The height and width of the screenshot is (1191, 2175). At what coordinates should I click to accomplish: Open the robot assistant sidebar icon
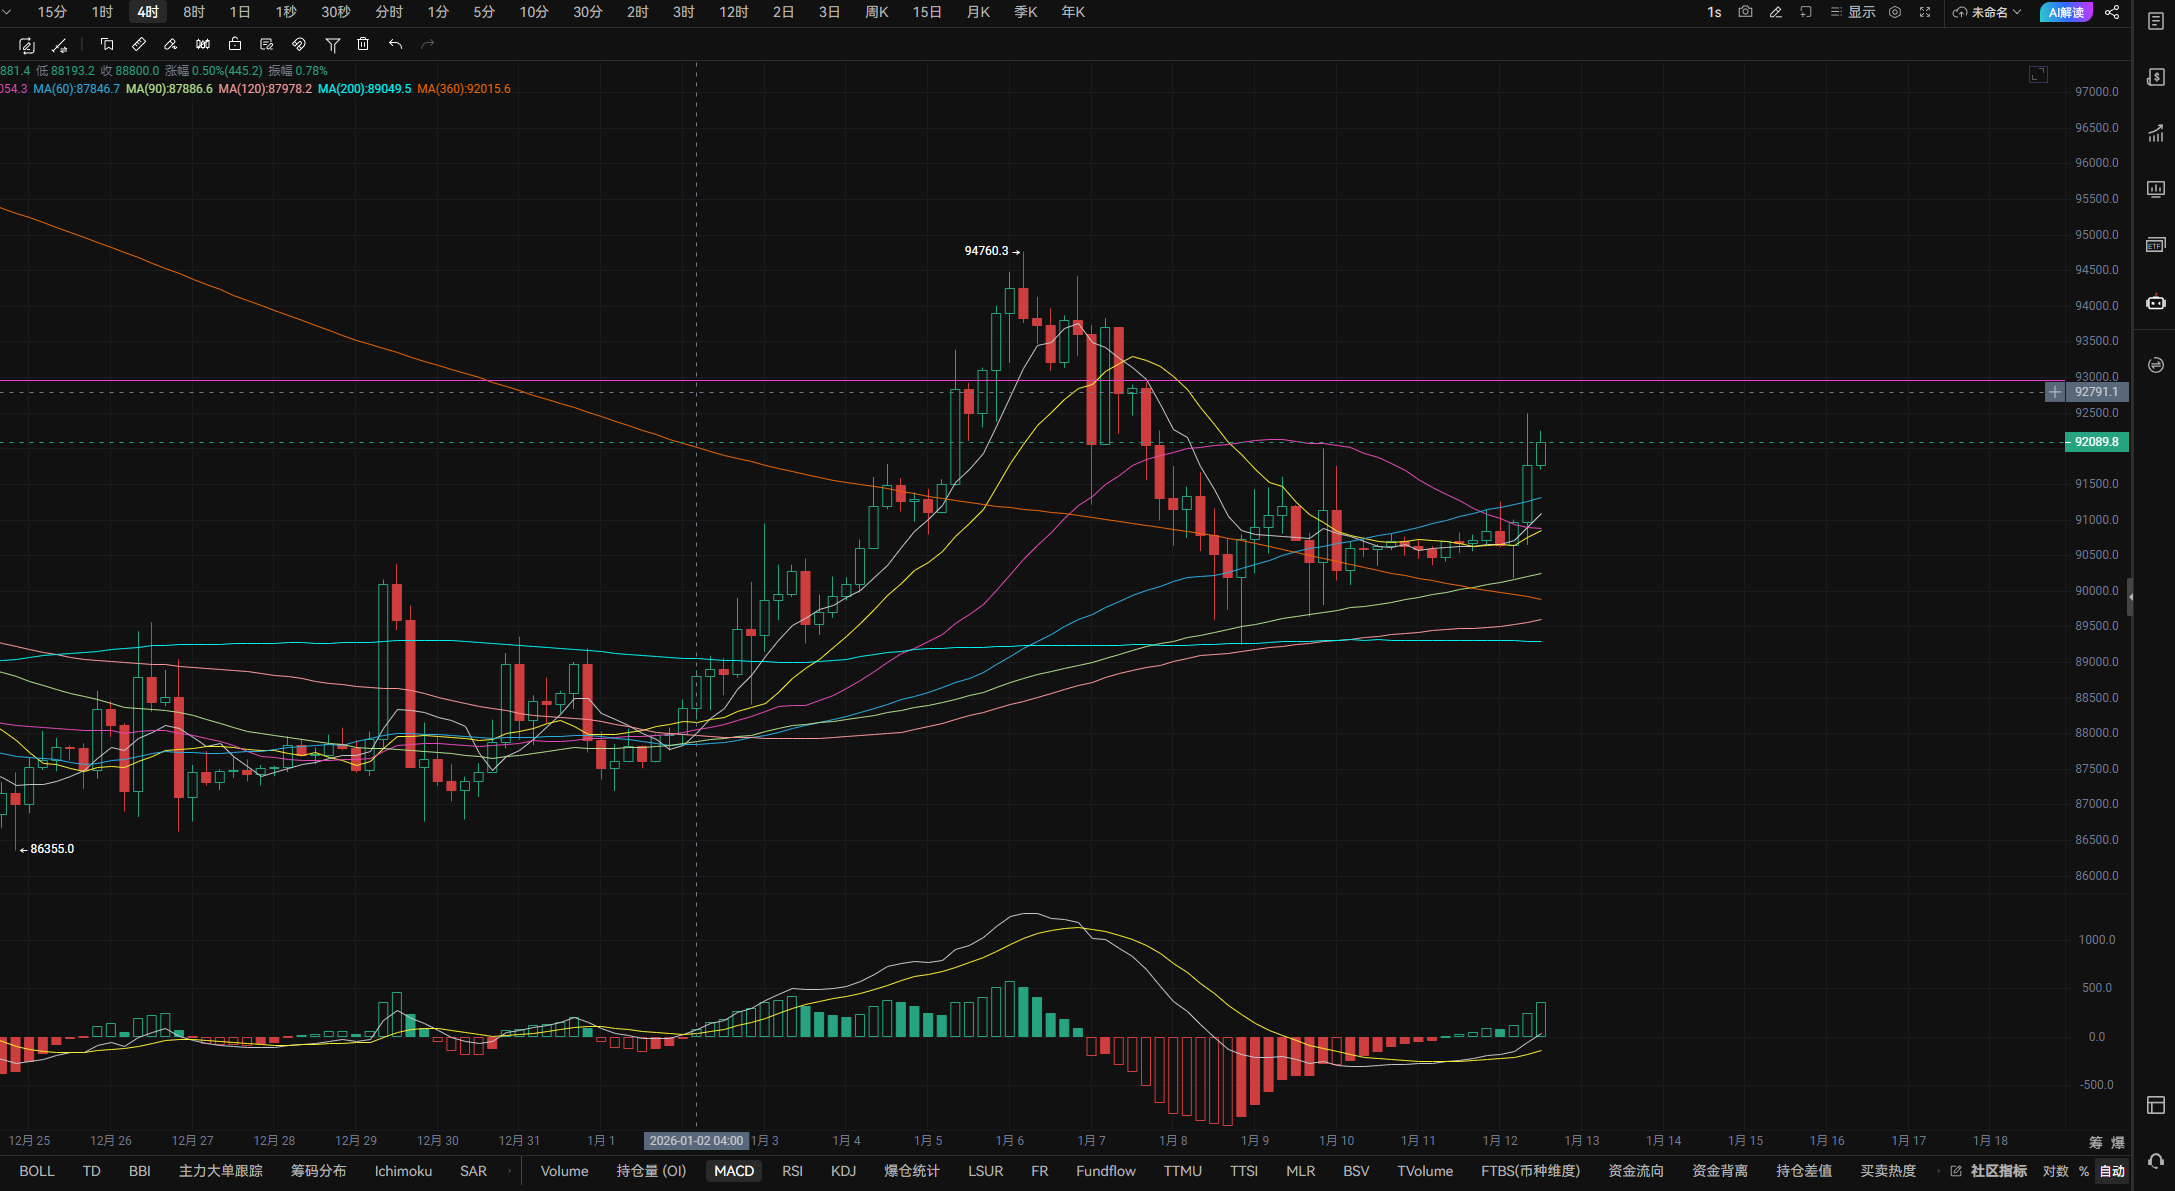pos(2155,302)
